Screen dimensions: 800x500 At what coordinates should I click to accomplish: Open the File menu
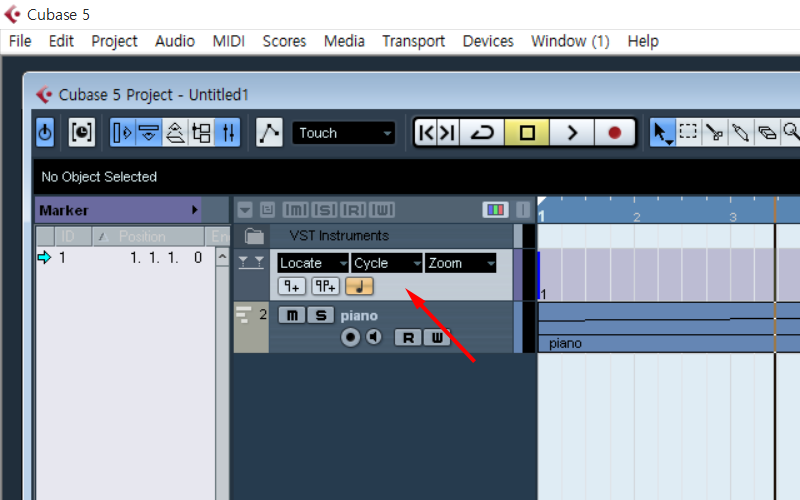(x=20, y=41)
